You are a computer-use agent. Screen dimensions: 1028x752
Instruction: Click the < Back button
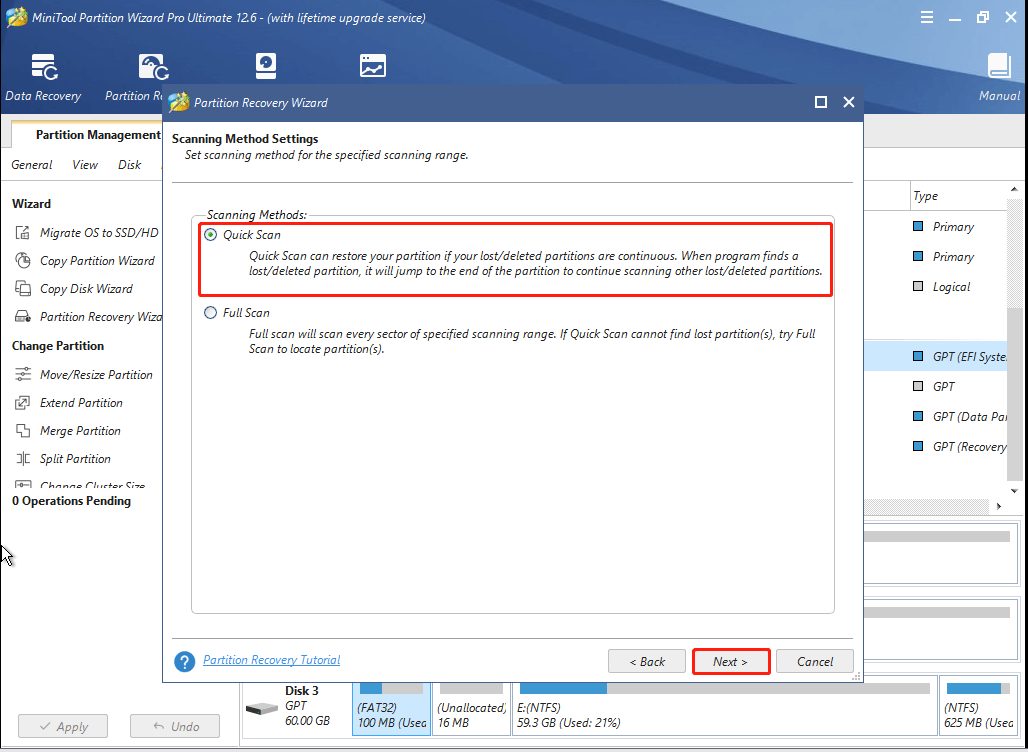pos(647,662)
